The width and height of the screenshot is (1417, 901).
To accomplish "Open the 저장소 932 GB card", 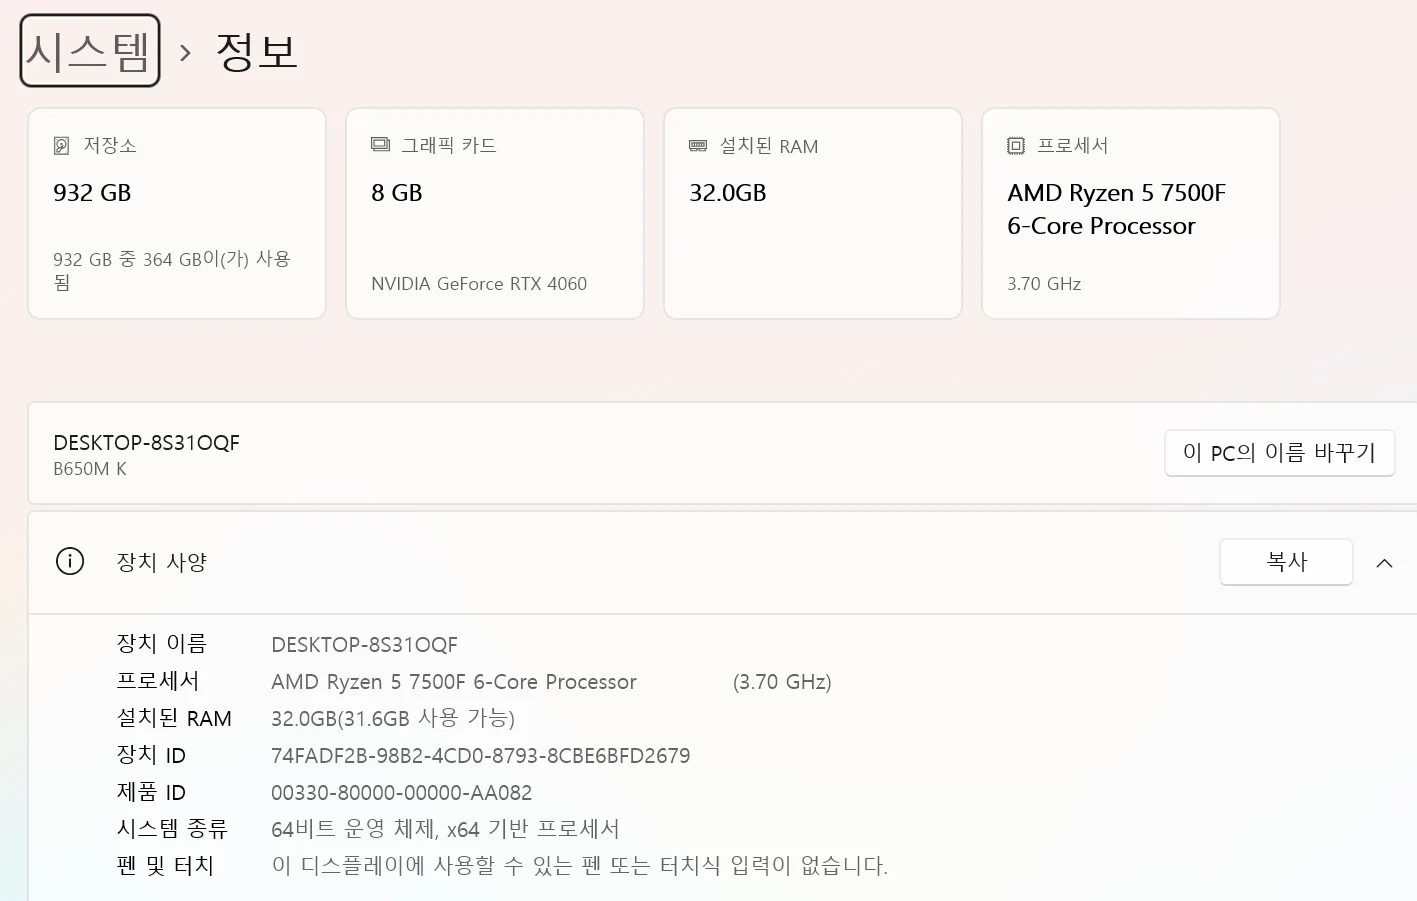I will coord(177,214).
